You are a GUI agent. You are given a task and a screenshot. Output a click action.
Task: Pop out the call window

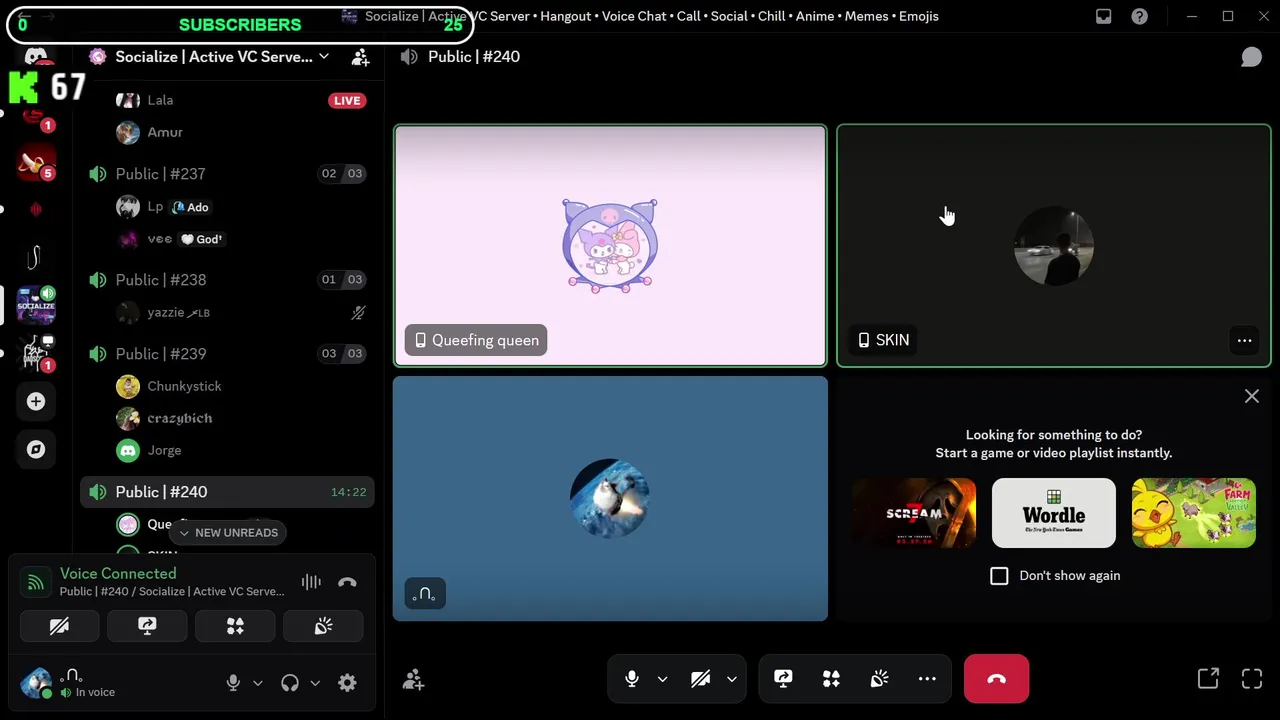[x=1208, y=679]
